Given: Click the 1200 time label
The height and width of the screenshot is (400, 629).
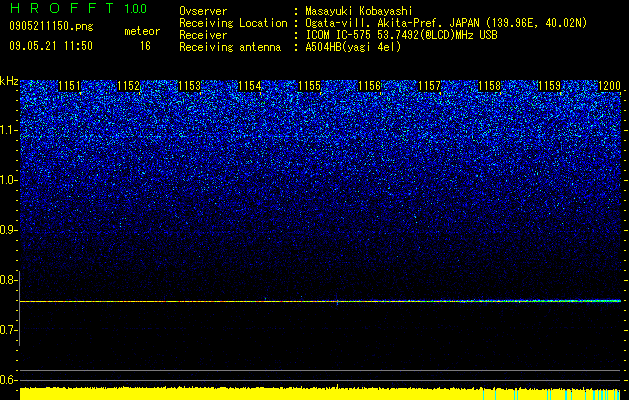Looking at the screenshot, I should coord(609,86).
